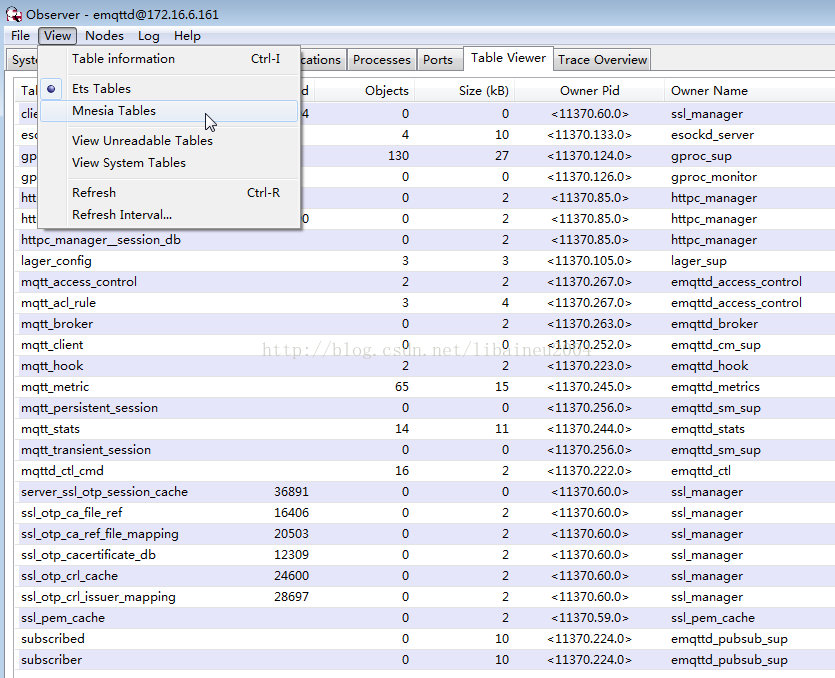
Task: Click owner name gproc_sup
Action: (701, 156)
